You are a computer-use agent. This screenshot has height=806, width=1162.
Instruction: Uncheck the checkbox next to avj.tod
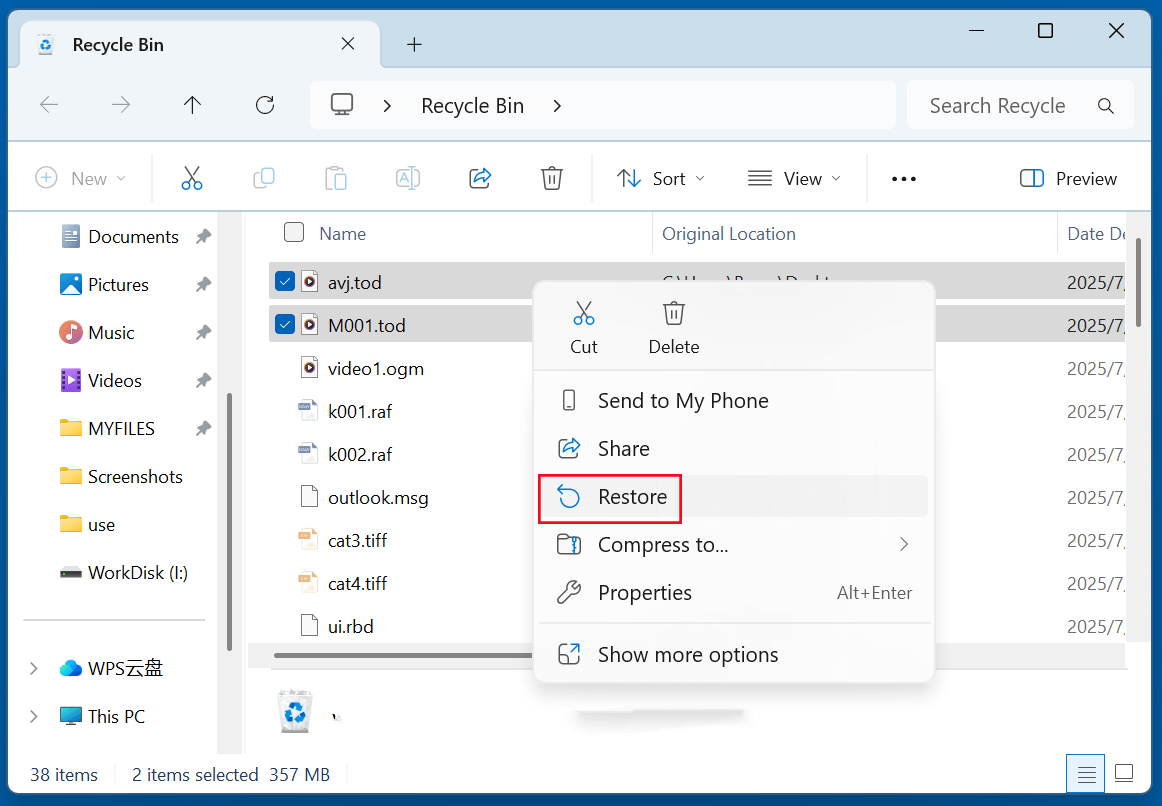(x=283, y=281)
